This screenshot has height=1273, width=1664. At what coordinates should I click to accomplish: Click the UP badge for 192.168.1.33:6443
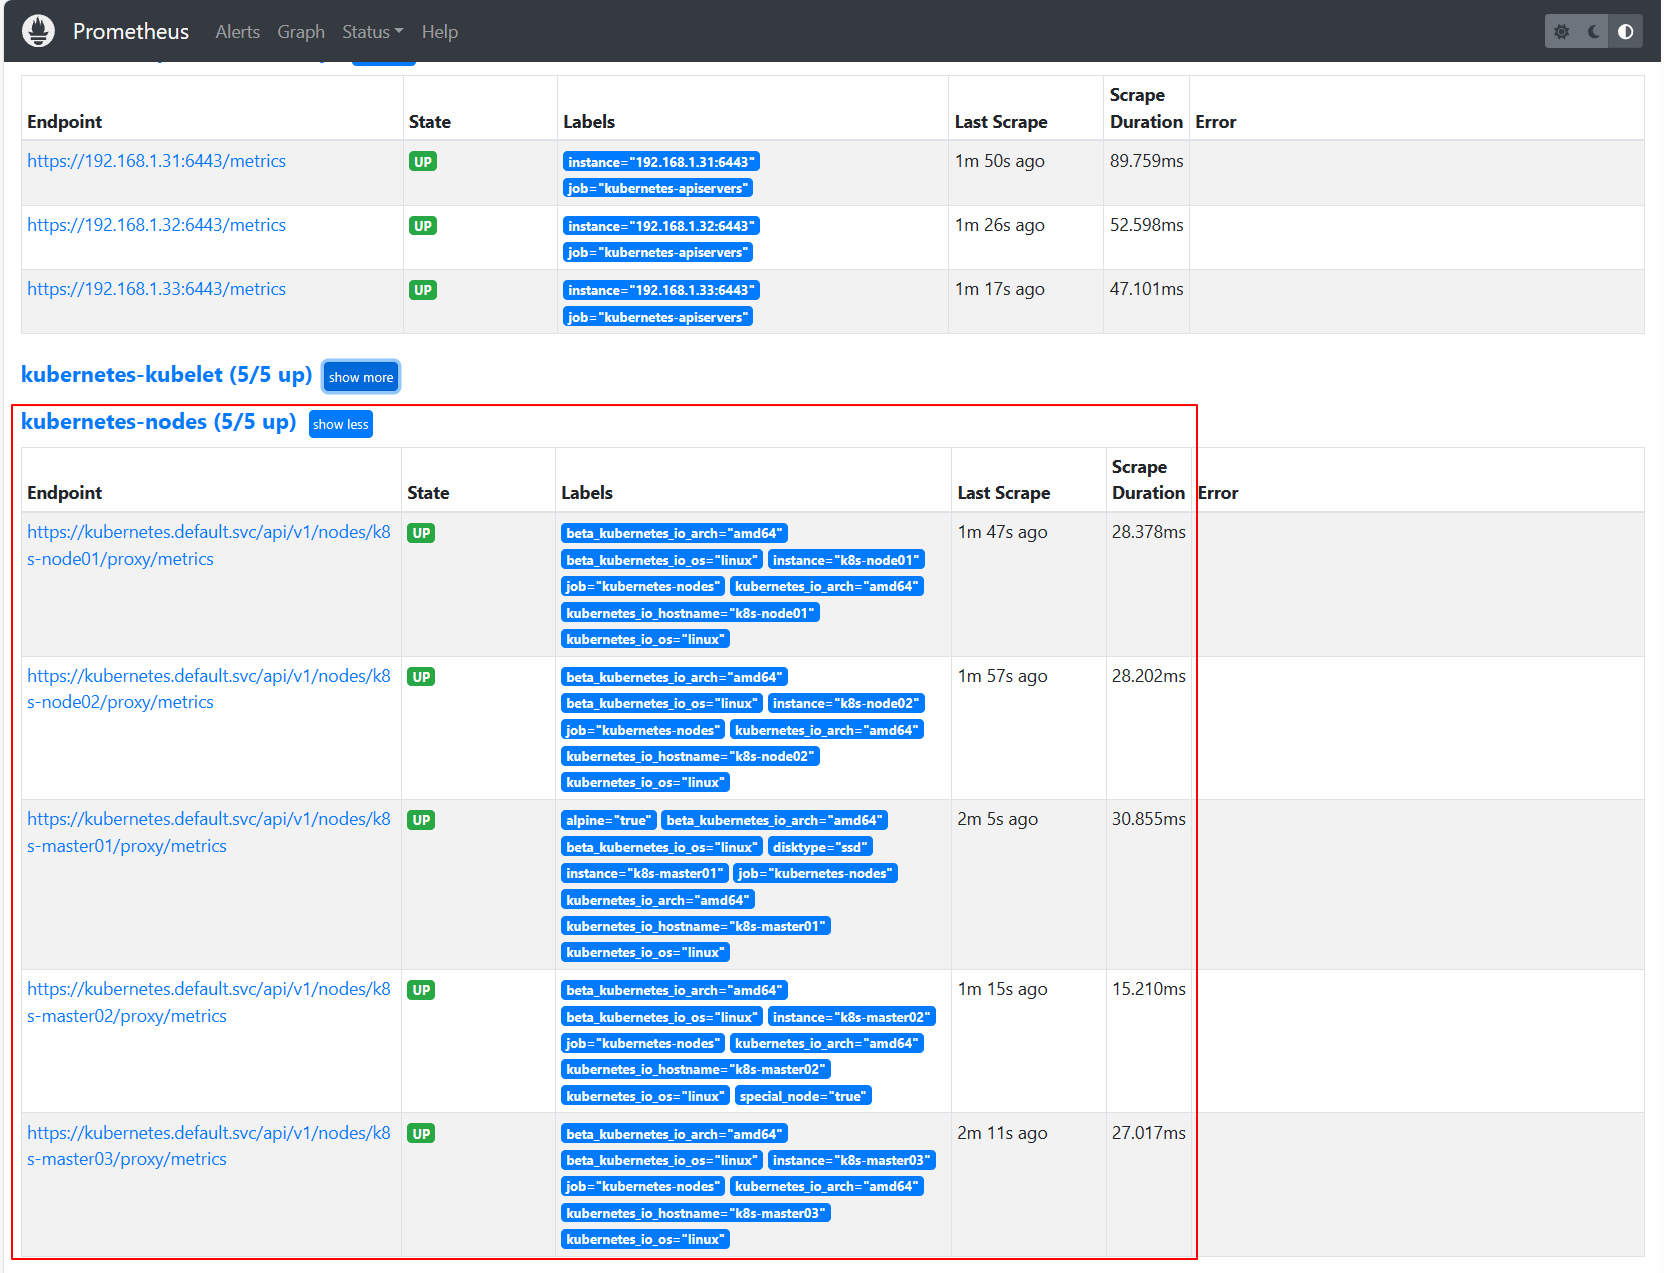tap(423, 290)
